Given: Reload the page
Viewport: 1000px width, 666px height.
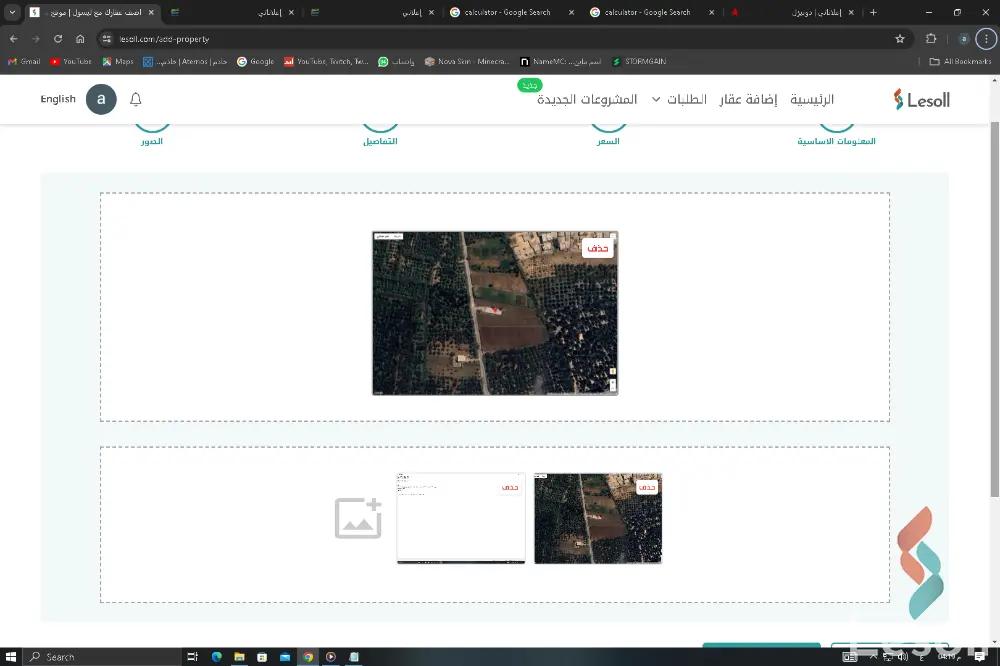Looking at the screenshot, I should 58,39.
